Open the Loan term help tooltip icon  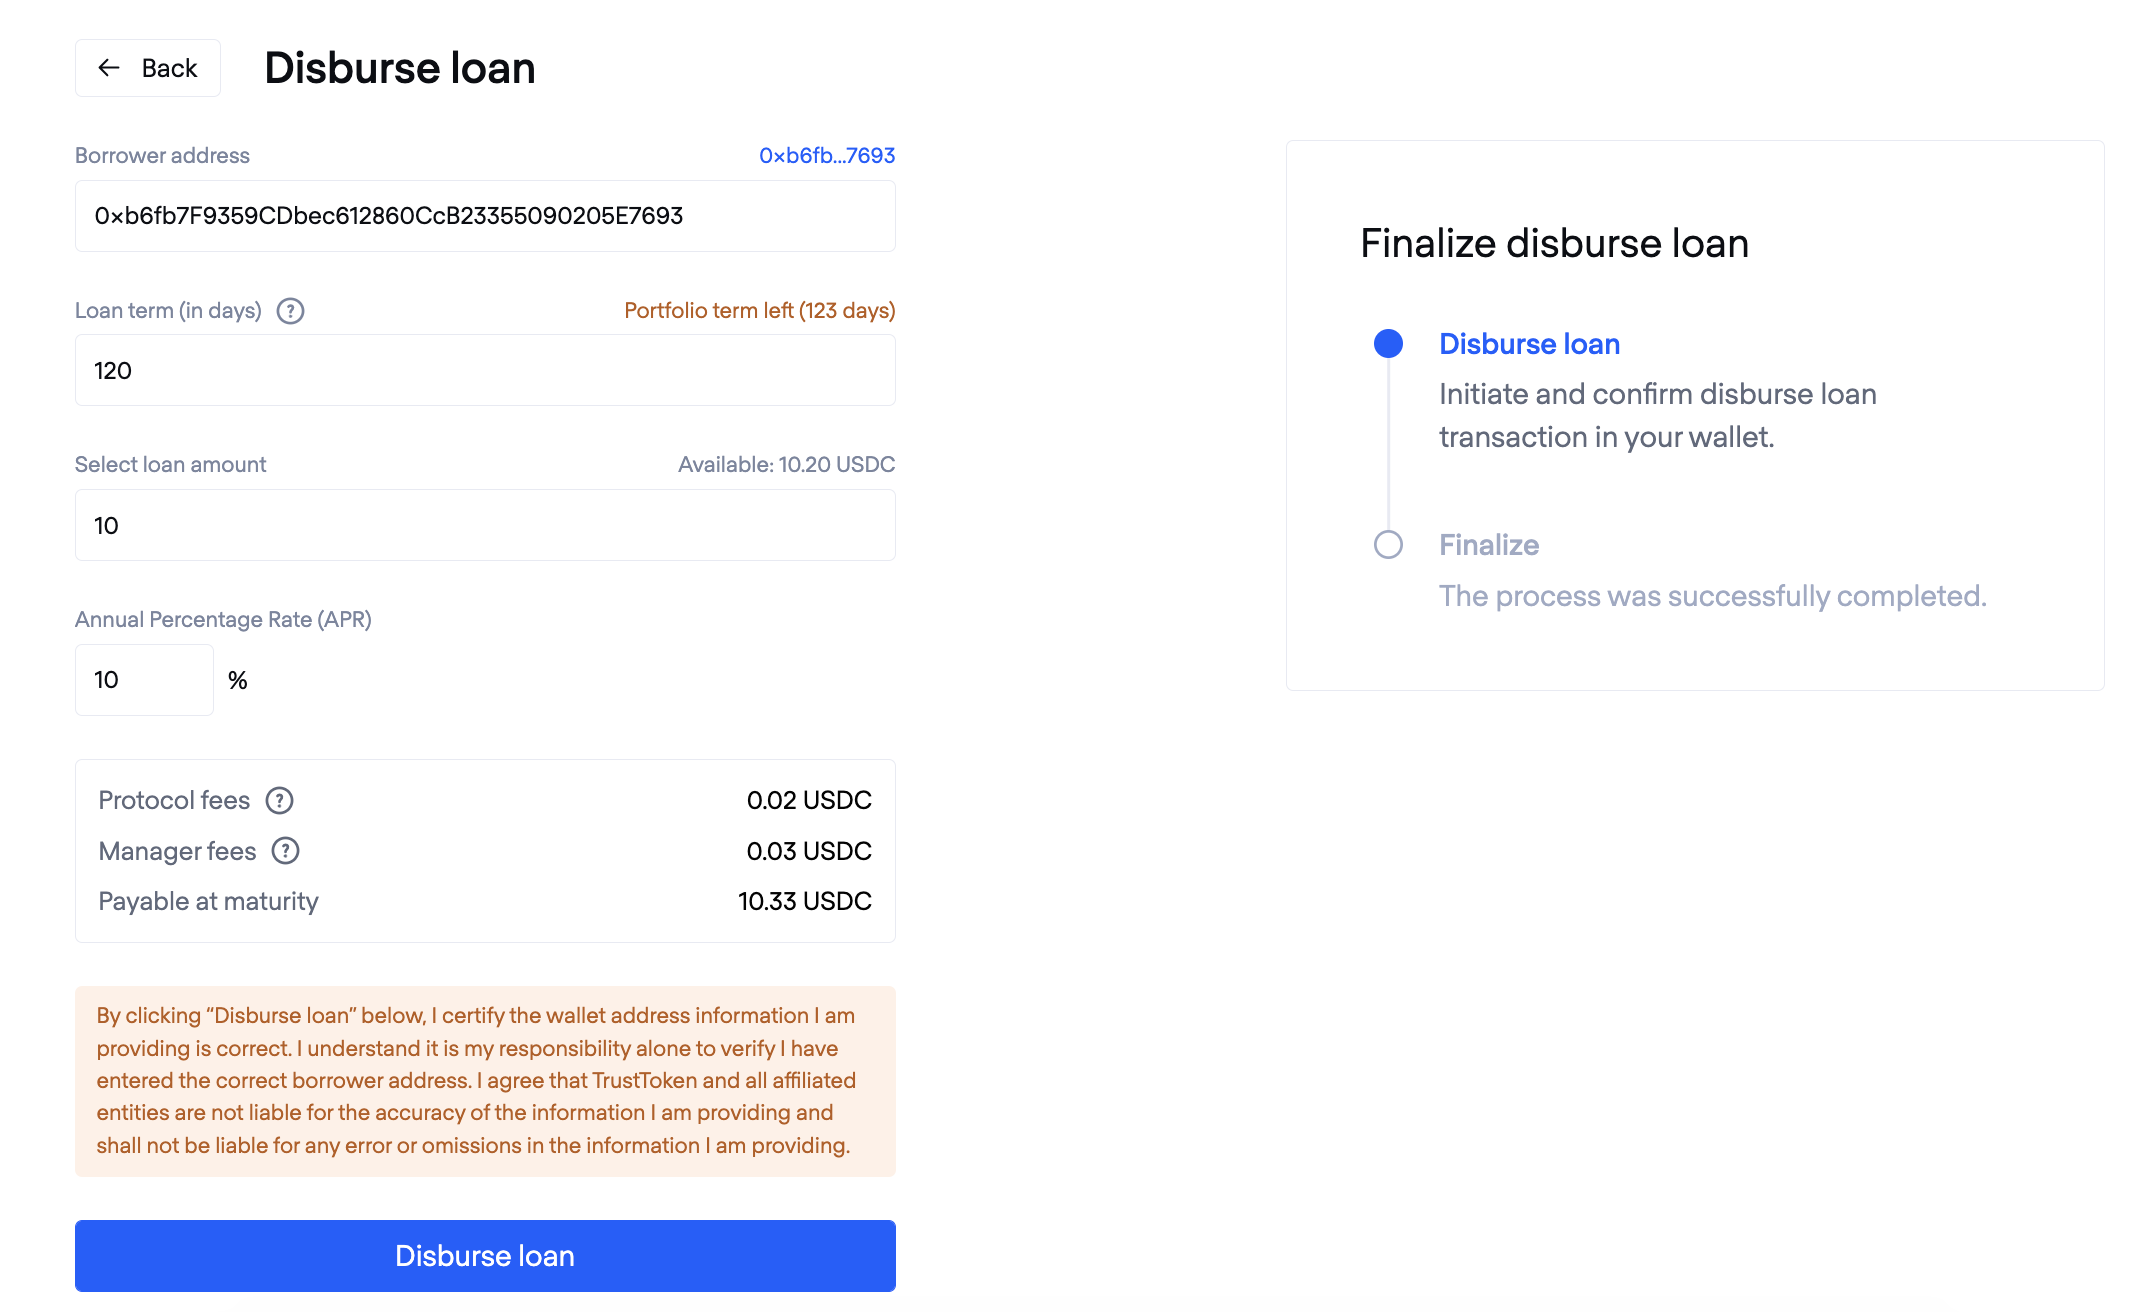point(290,311)
